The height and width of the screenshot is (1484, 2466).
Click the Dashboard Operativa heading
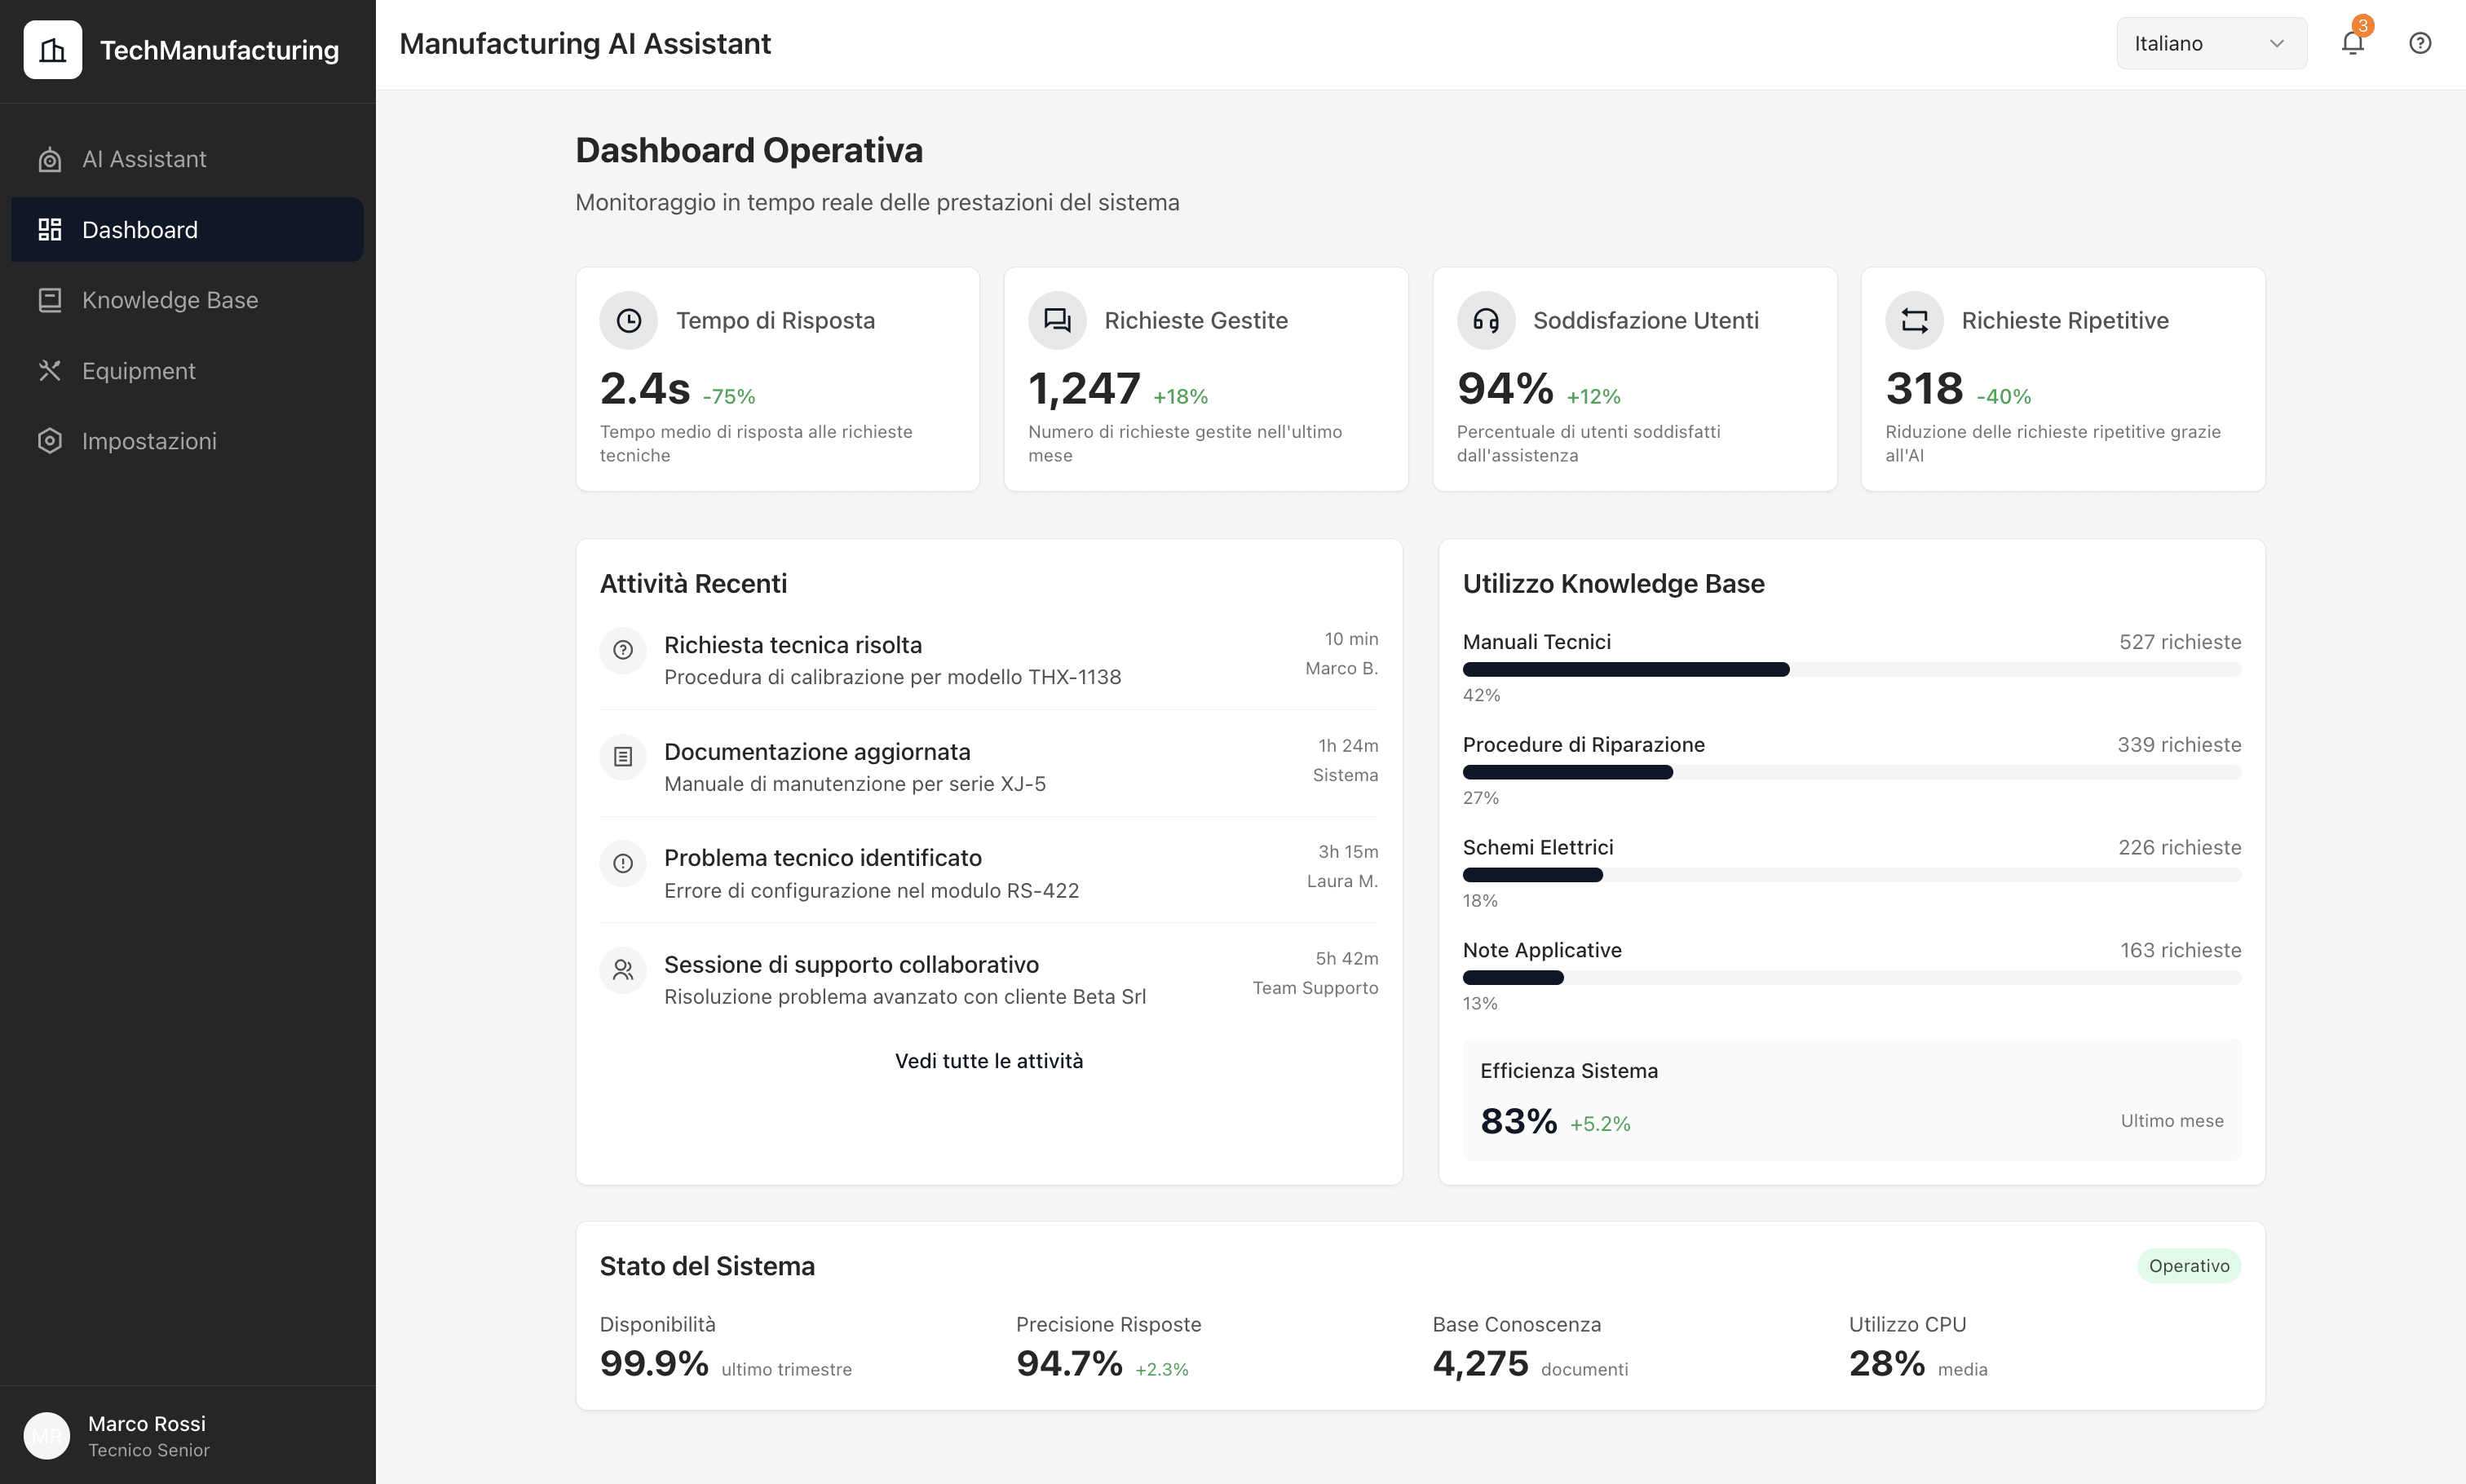pos(749,150)
